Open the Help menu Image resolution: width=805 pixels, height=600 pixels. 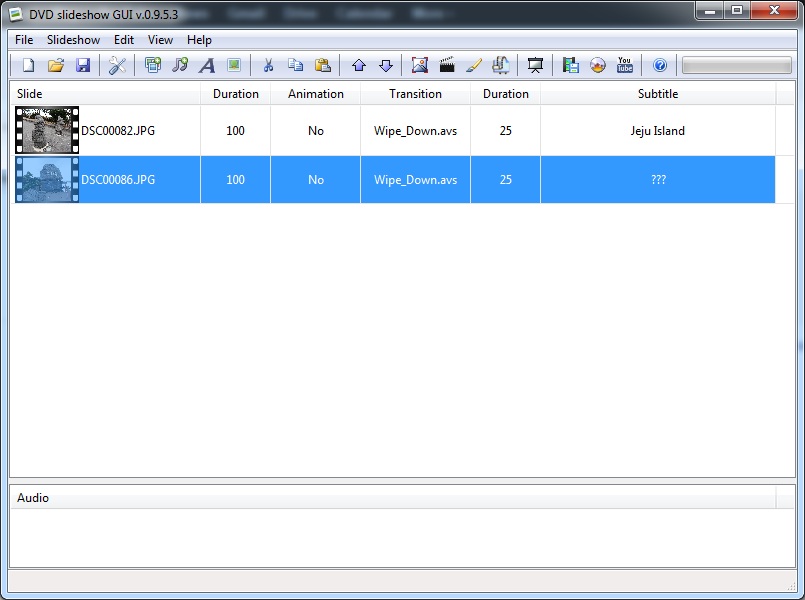(199, 40)
